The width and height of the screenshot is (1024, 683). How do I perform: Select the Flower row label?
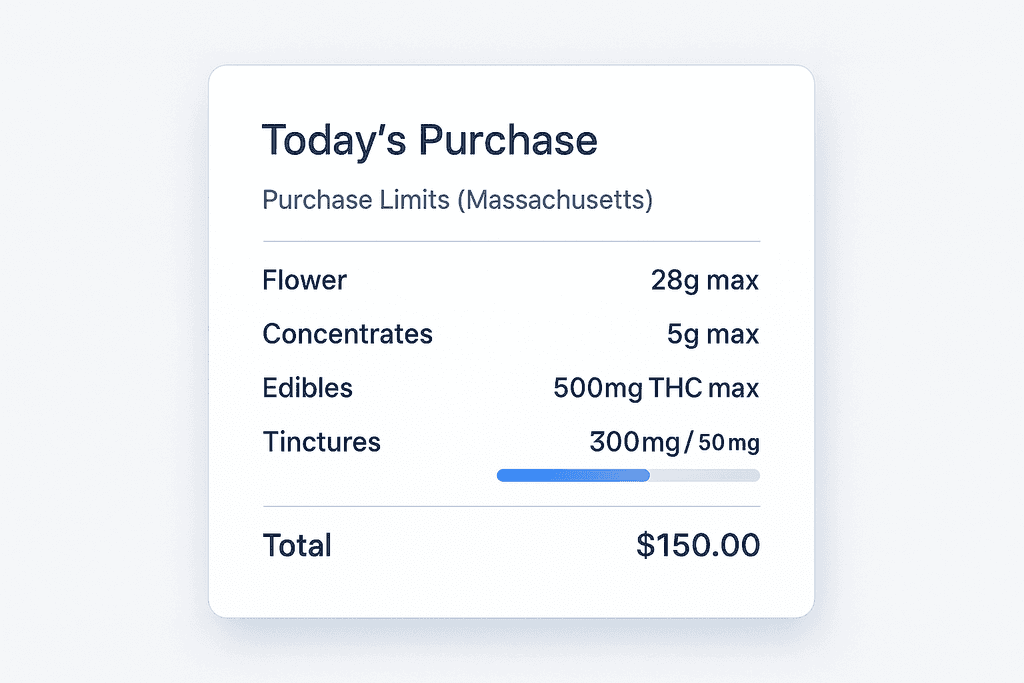click(304, 280)
